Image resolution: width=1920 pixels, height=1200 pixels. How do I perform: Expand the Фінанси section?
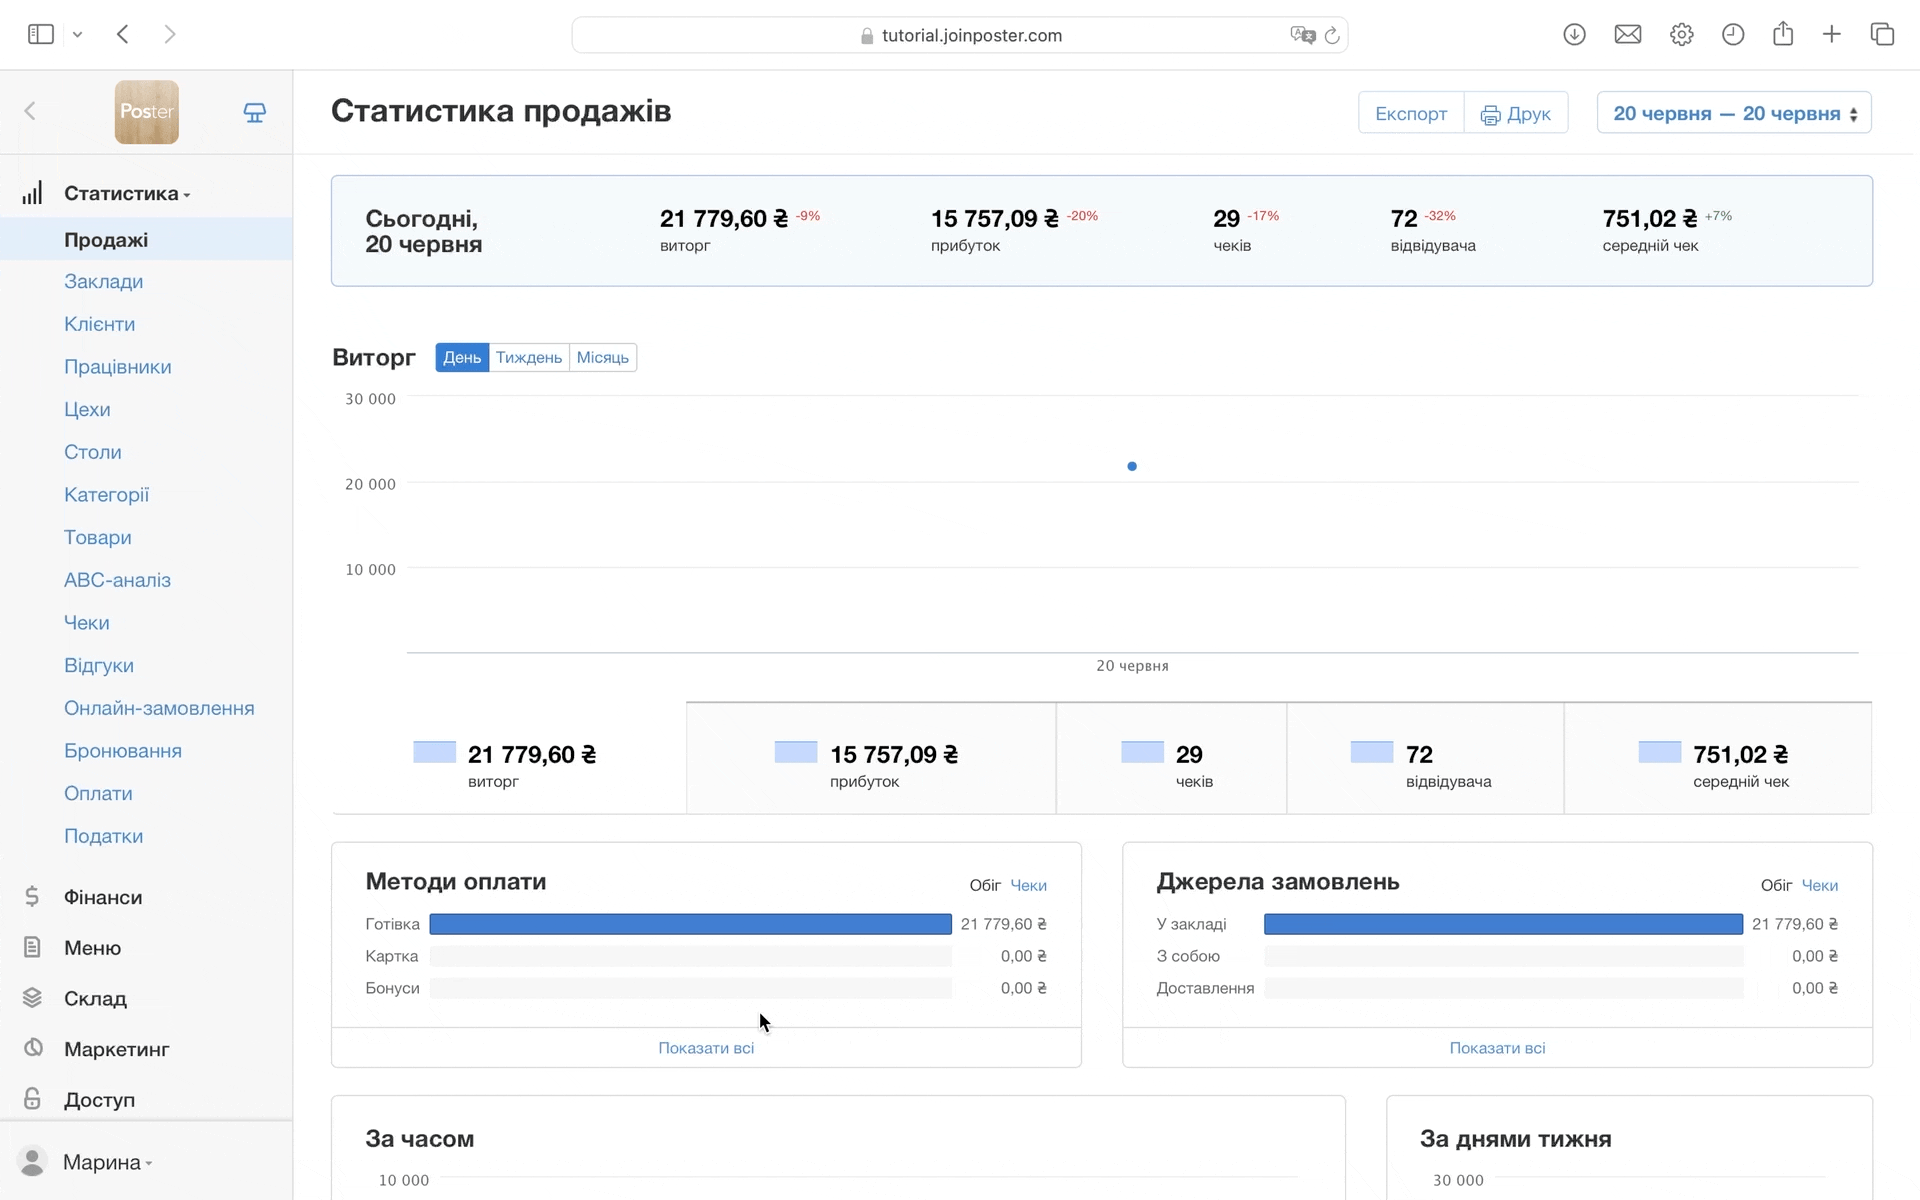tap(103, 897)
